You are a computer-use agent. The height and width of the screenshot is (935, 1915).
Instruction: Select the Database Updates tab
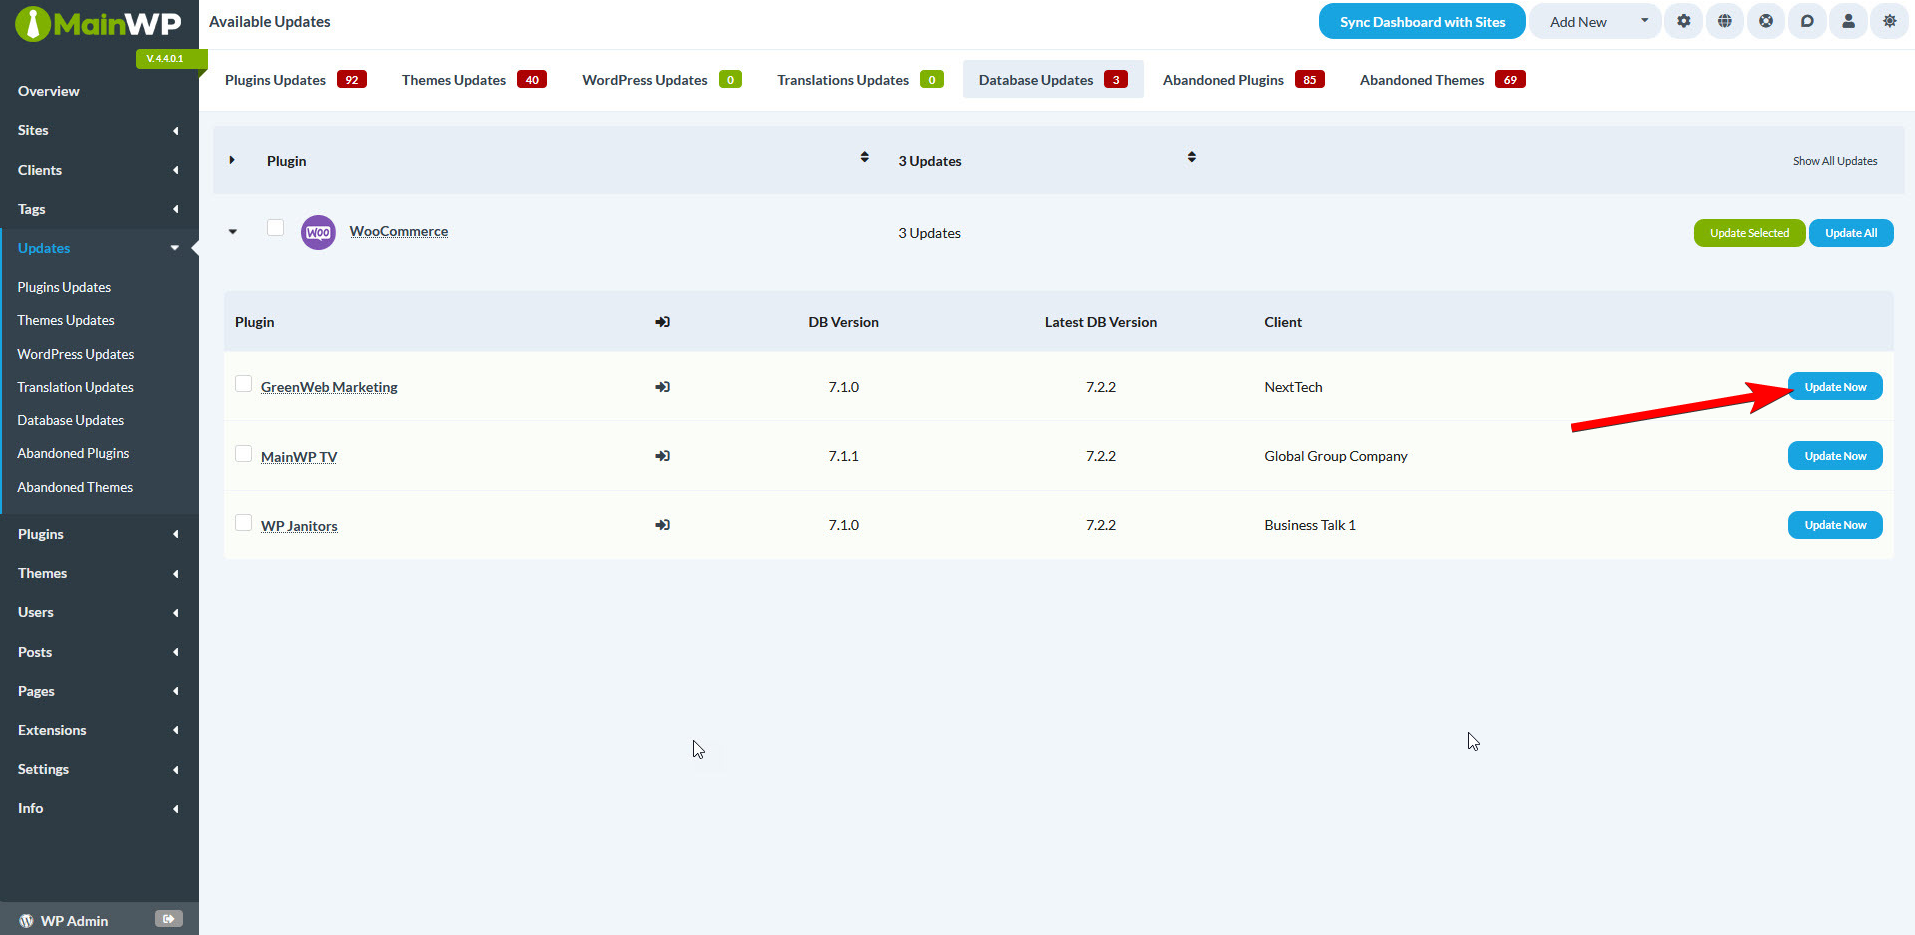pyautogui.click(x=1053, y=80)
